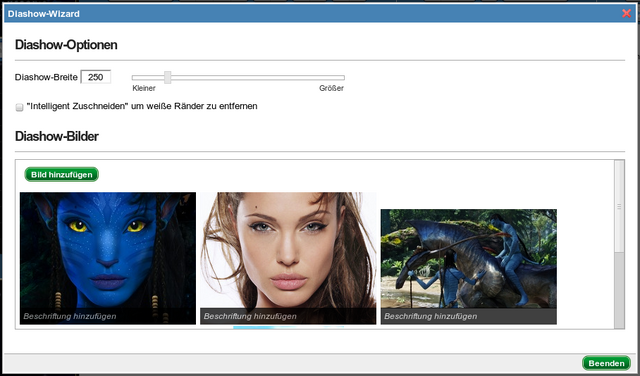The width and height of the screenshot is (640, 376).
Task: Add caption on the blue face image
Action: (70, 316)
